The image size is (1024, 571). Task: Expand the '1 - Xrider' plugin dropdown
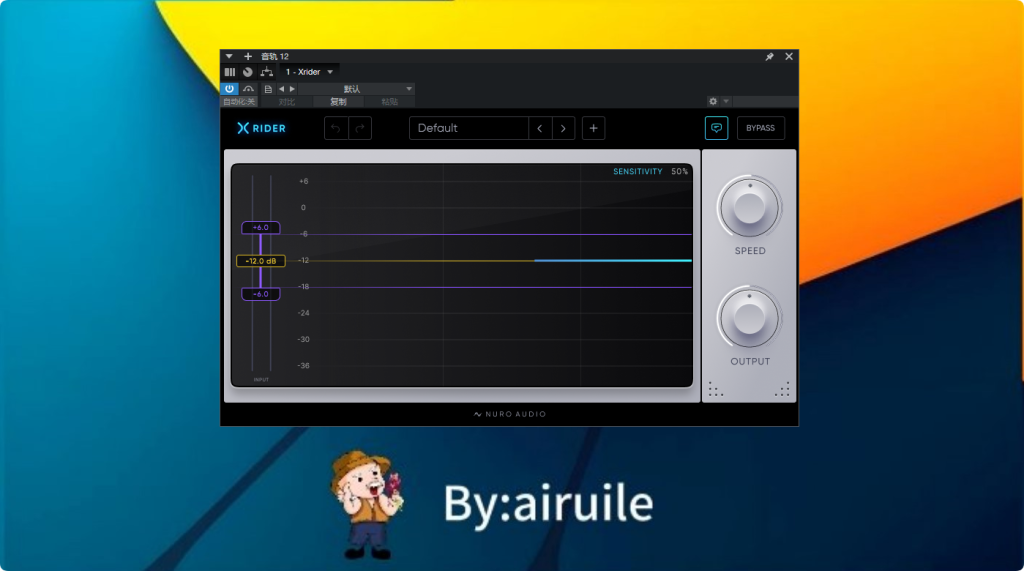pos(310,72)
